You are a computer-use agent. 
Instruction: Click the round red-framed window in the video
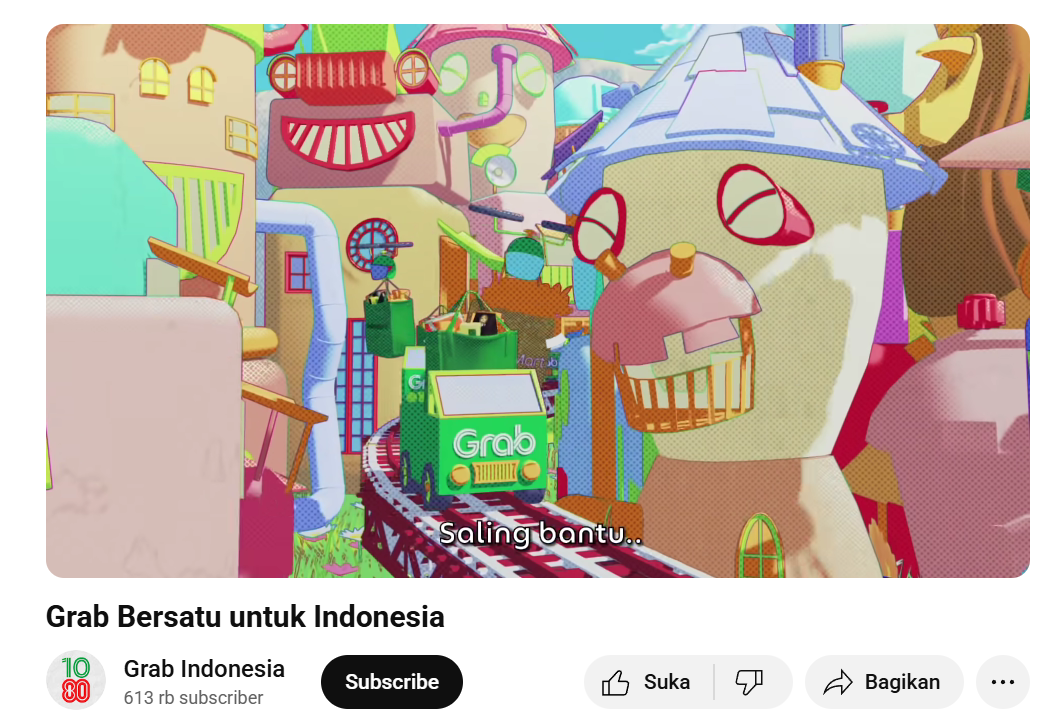tap(372, 244)
